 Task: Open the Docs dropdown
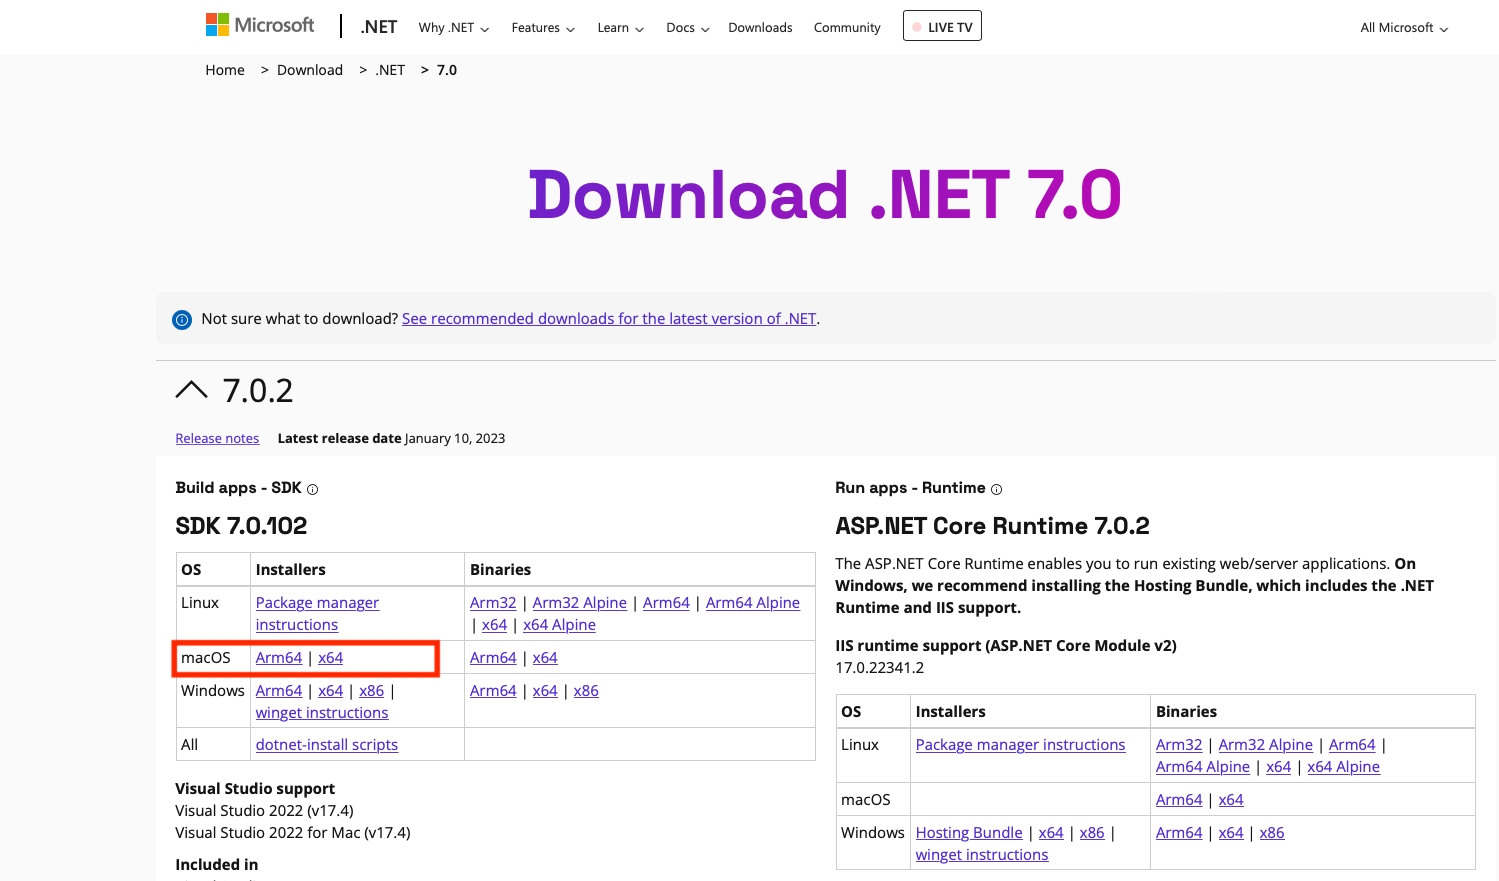(x=686, y=28)
